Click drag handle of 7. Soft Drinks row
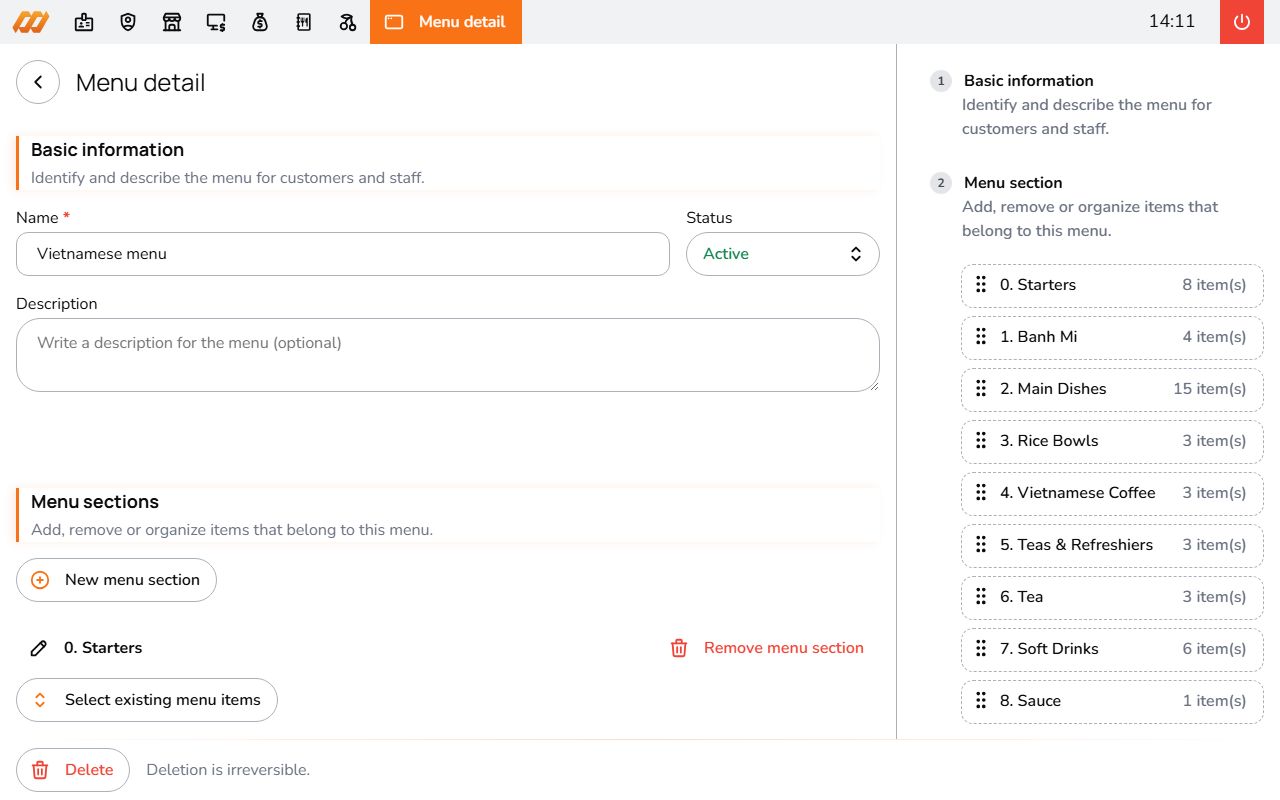Screen dimensions: 1280x800 coord(981,649)
